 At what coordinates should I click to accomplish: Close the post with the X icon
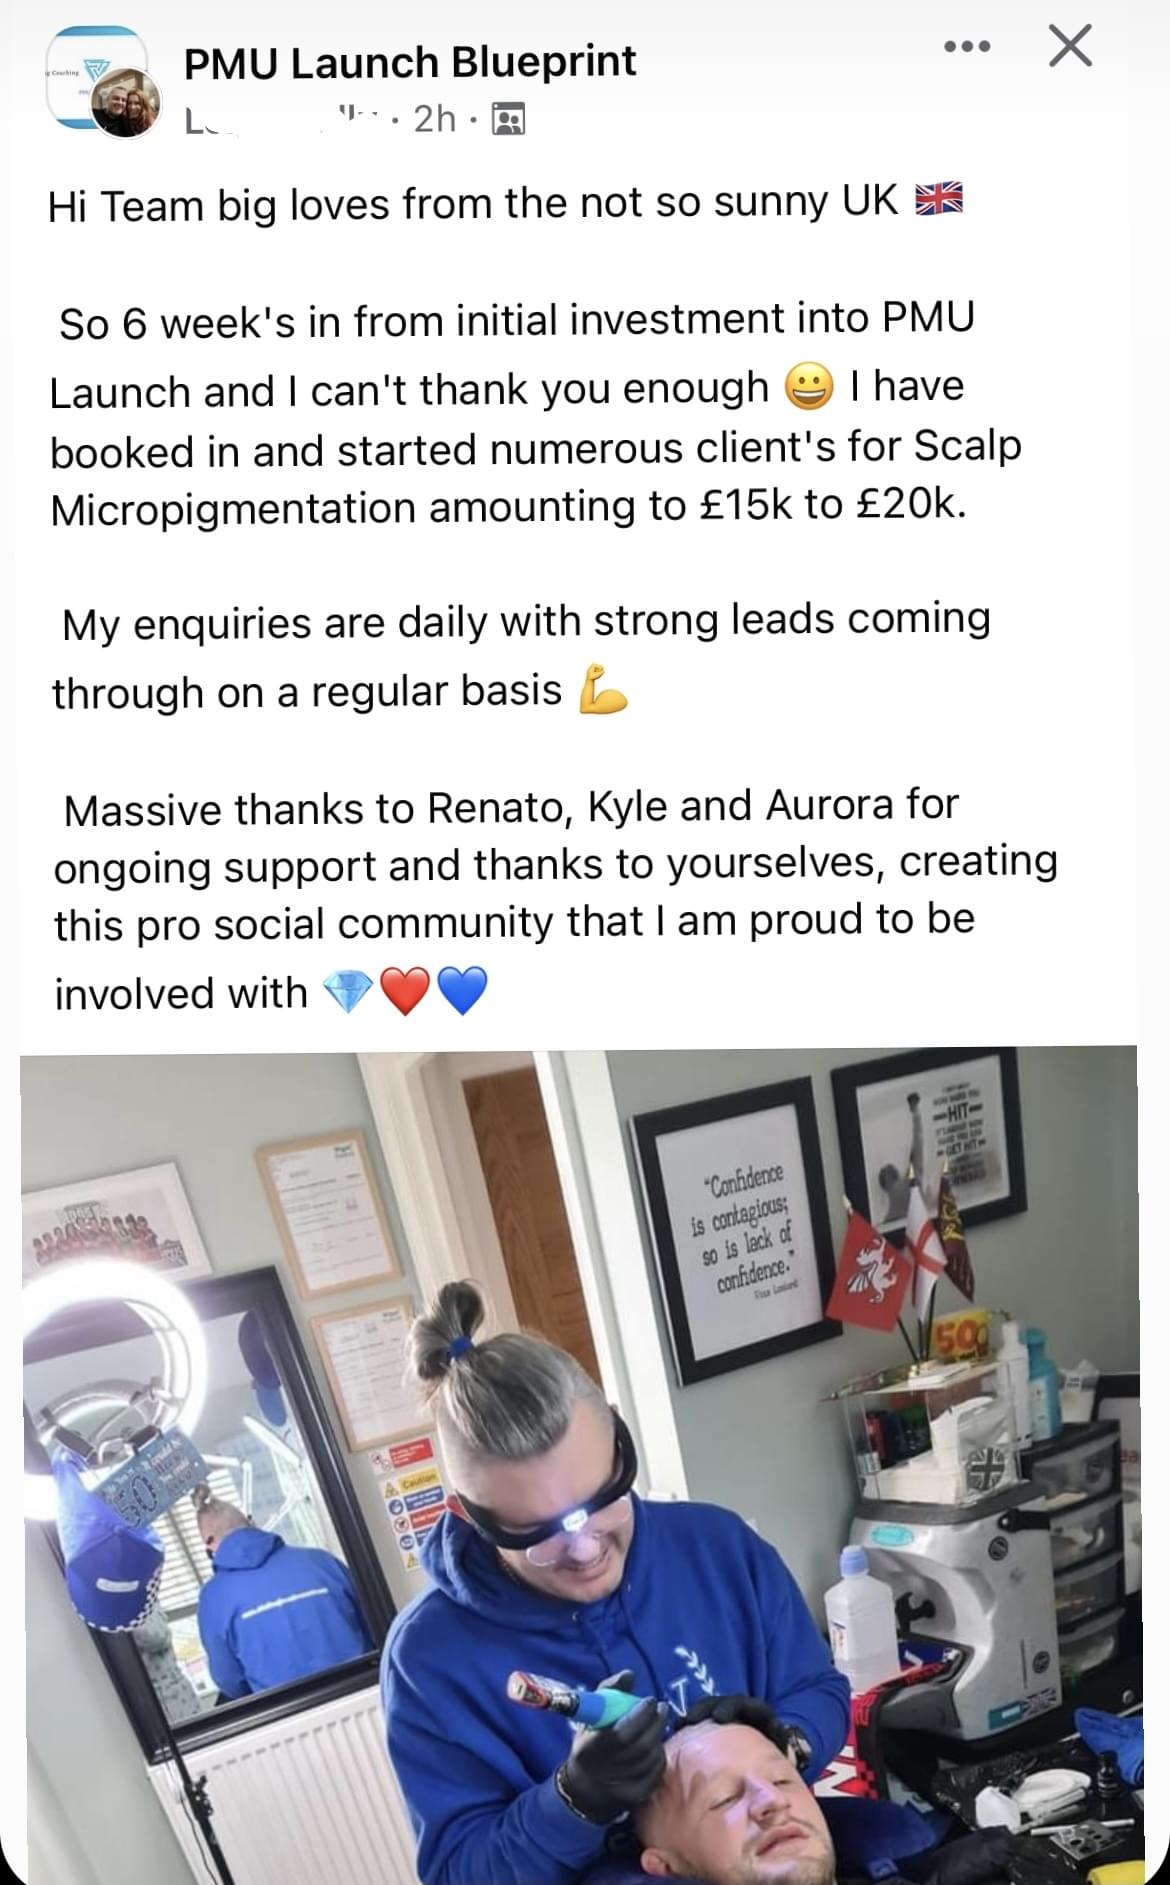pyautogui.click(x=1070, y=46)
